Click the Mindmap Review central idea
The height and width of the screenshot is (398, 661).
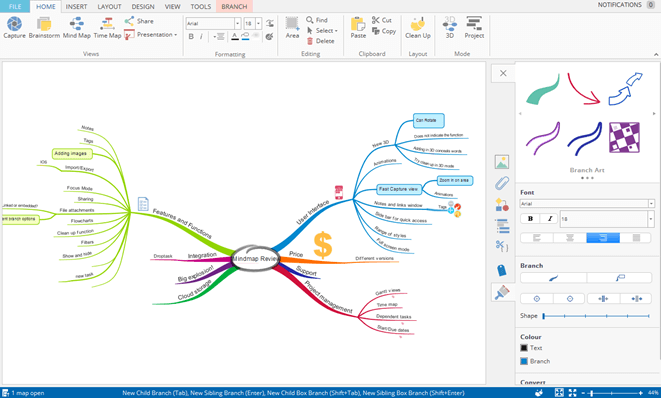coord(255,258)
